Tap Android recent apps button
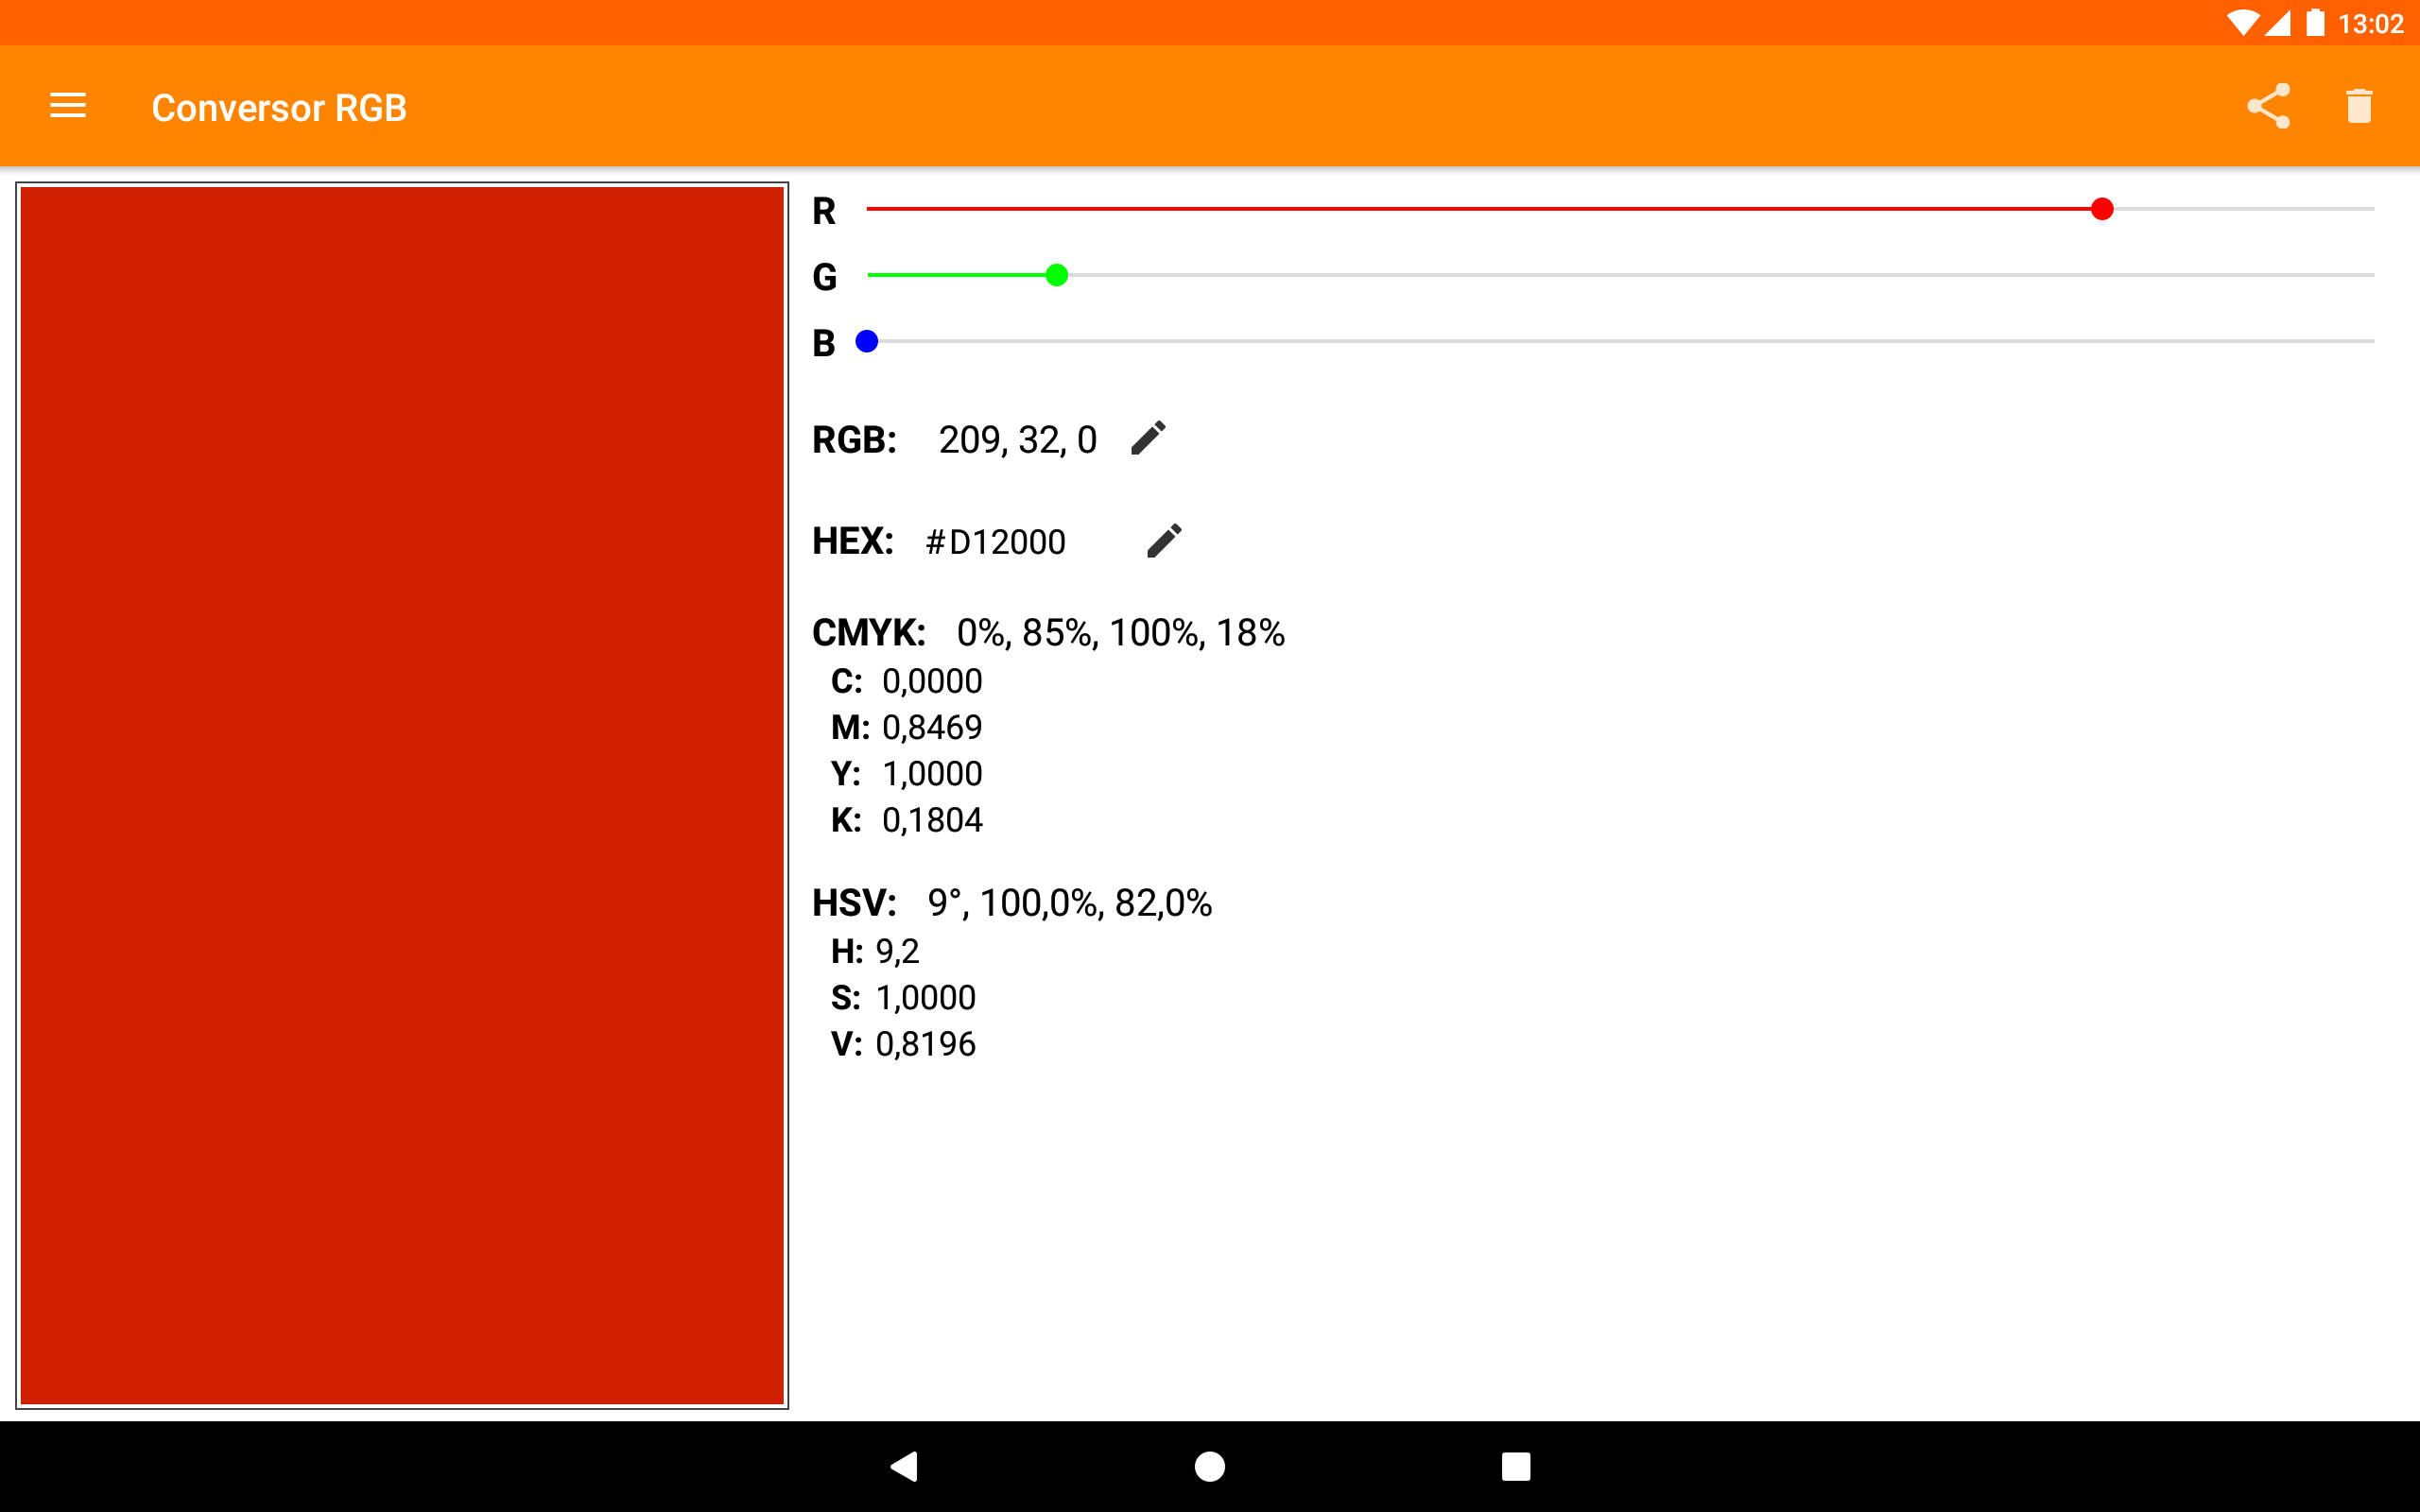The height and width of the screenshot is (1512, 2420). coord(1516,1466)
